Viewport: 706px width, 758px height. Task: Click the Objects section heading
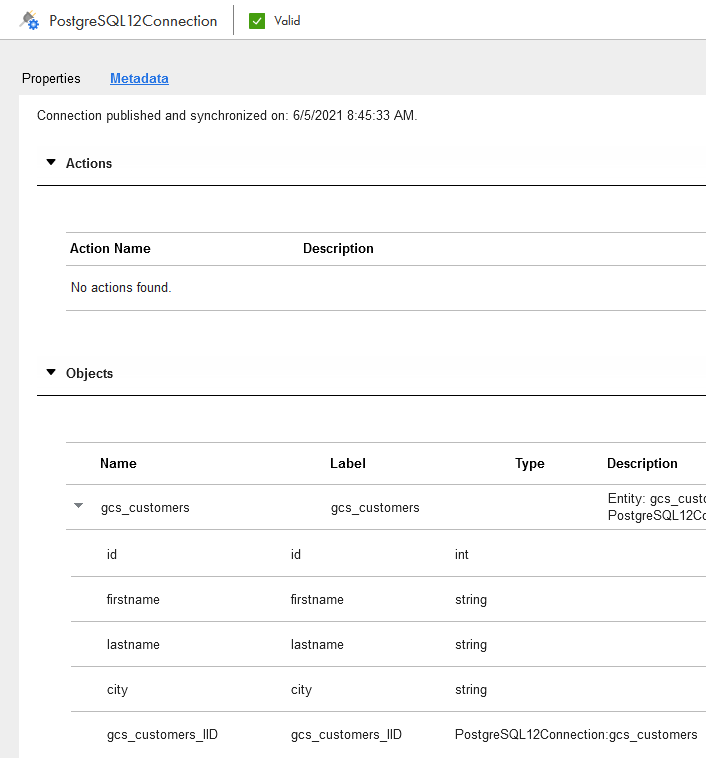(89, 374)
